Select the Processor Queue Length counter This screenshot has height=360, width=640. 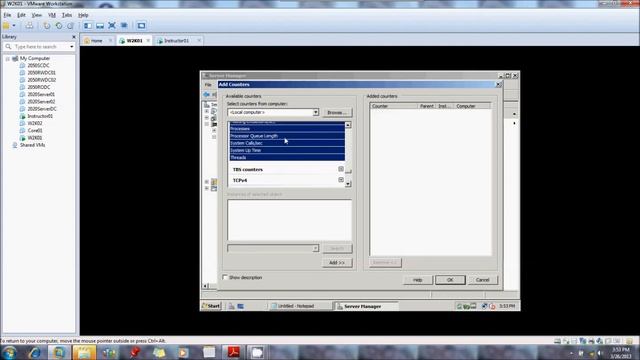click(287, 136)
